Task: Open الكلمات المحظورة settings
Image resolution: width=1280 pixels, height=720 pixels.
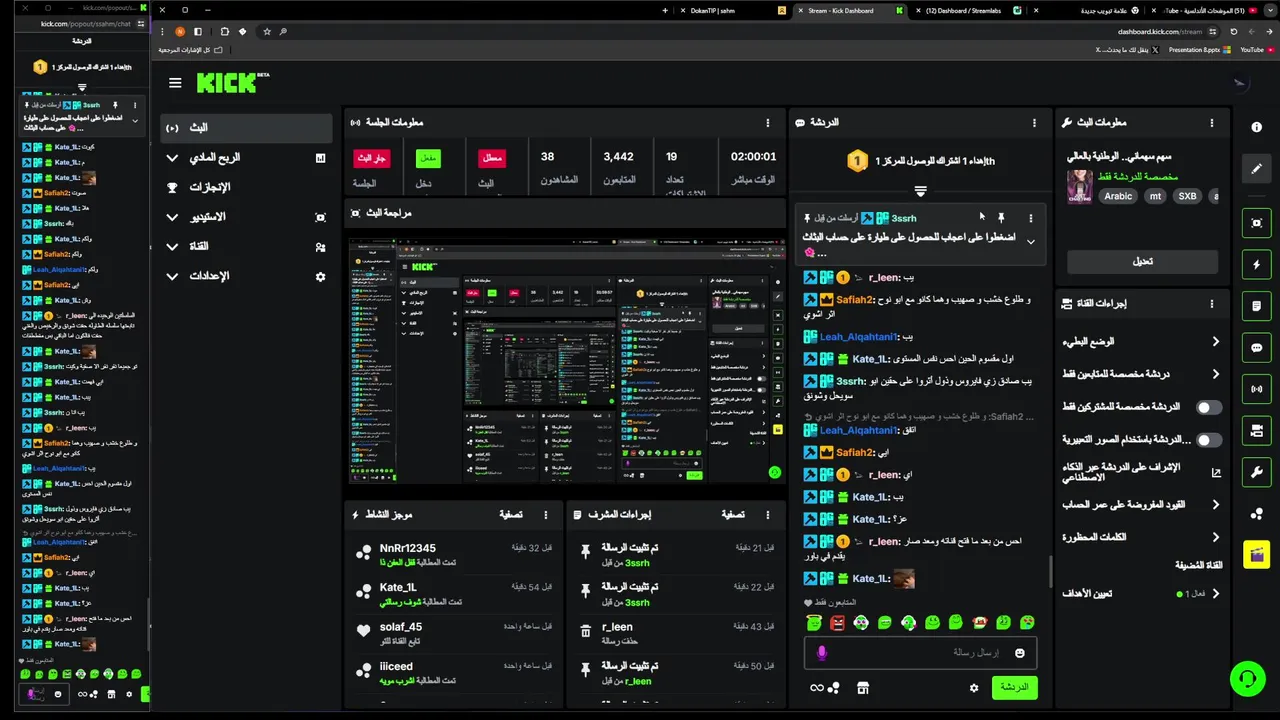Action: coord(1141,537)
